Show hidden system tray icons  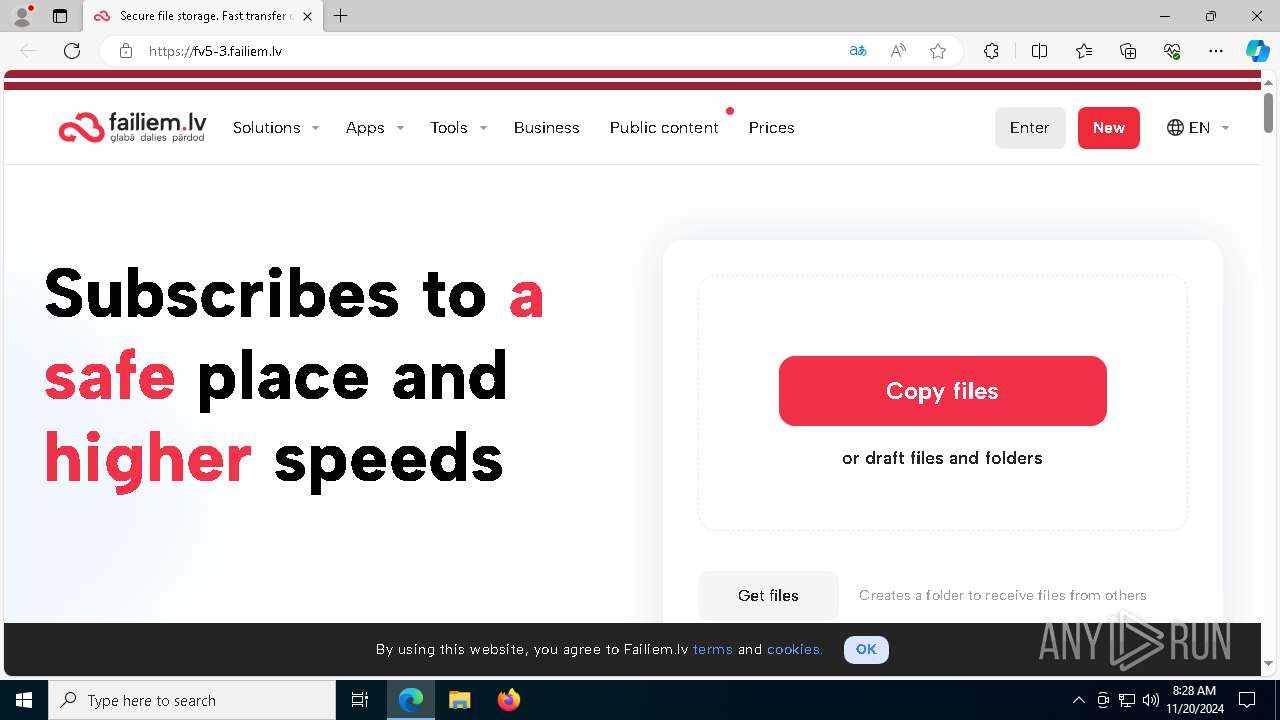point(1078,700)
